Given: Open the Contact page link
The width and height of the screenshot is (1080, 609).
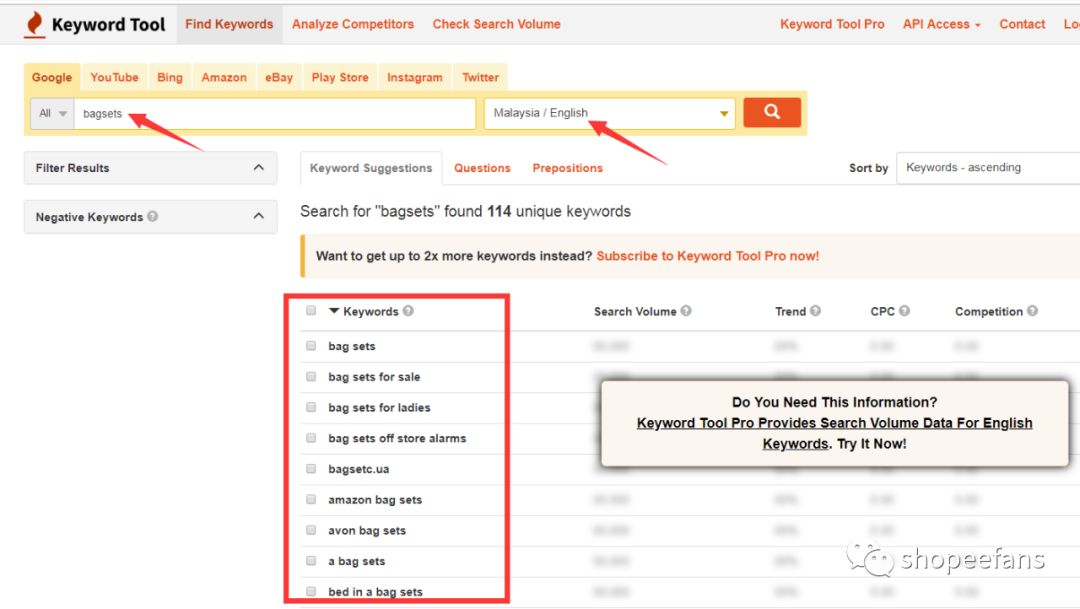Looking at the screenshot, I should coord(1022,24).
